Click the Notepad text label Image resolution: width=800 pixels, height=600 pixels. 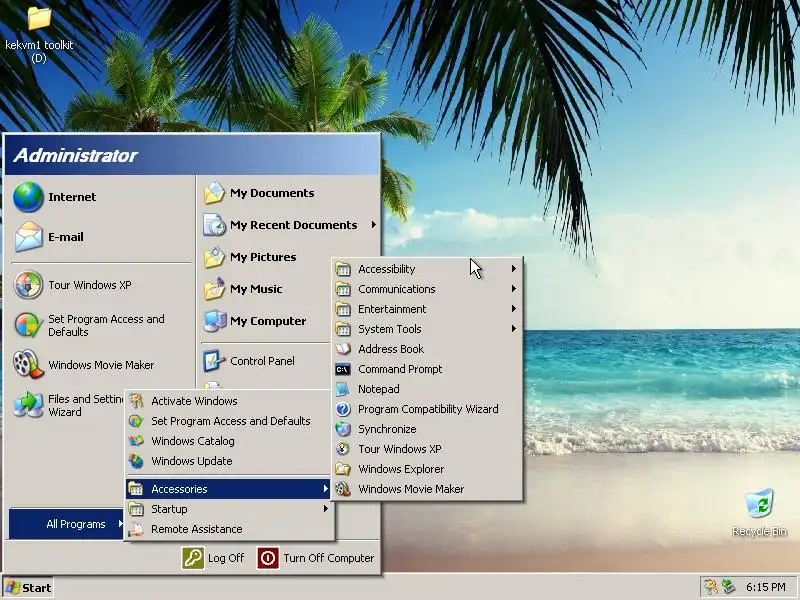(379, 389)
